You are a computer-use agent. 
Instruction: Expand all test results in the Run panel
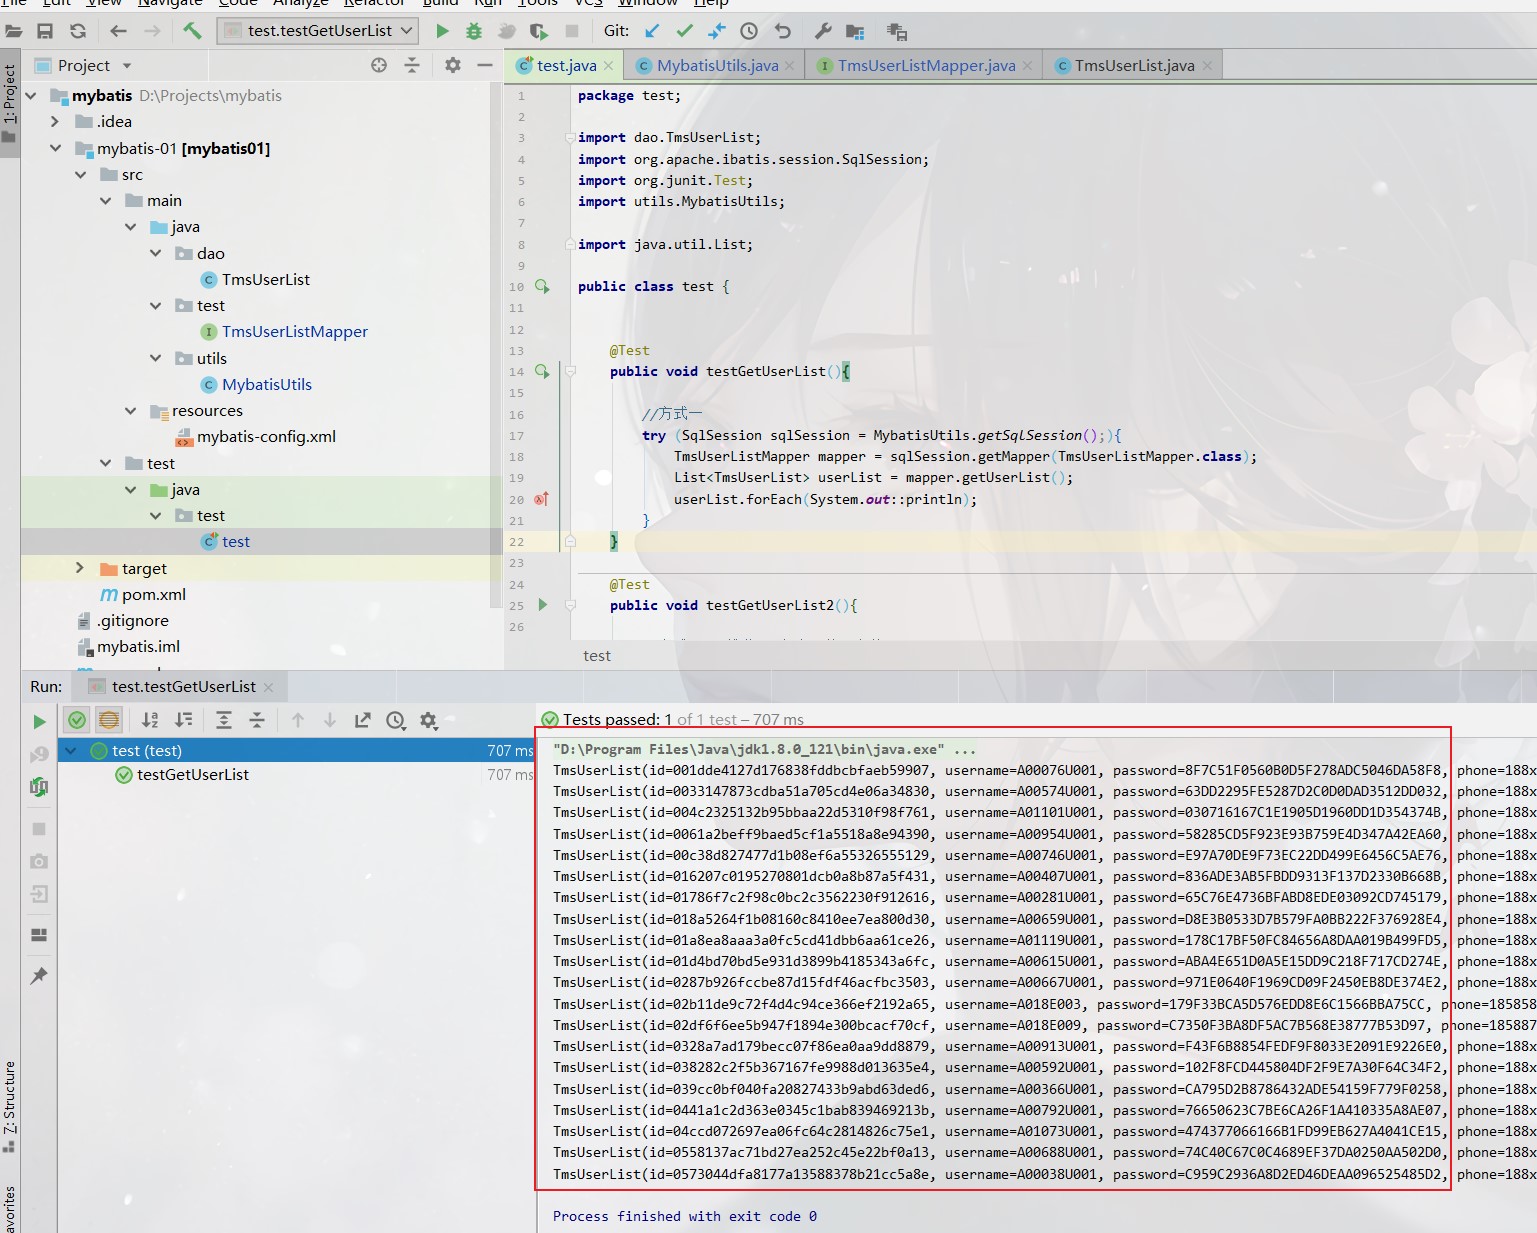(224, 720)
